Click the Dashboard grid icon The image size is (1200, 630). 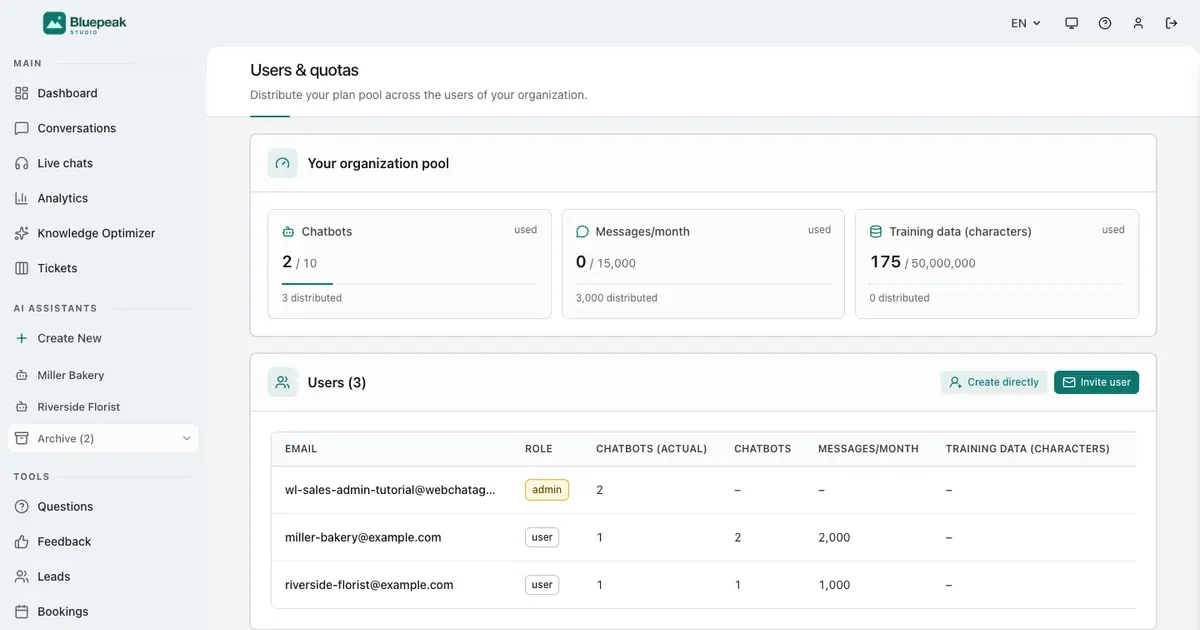(22, 93)
